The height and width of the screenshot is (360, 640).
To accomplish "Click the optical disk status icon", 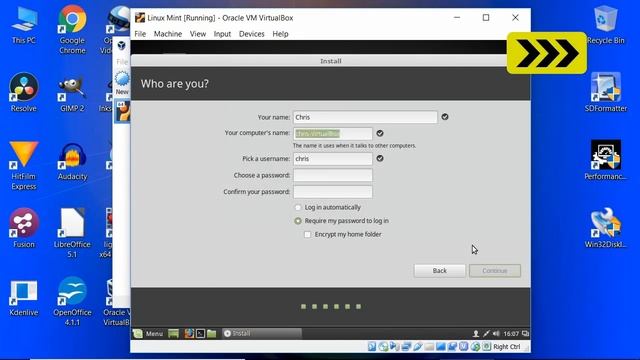I will click(383, 347).
